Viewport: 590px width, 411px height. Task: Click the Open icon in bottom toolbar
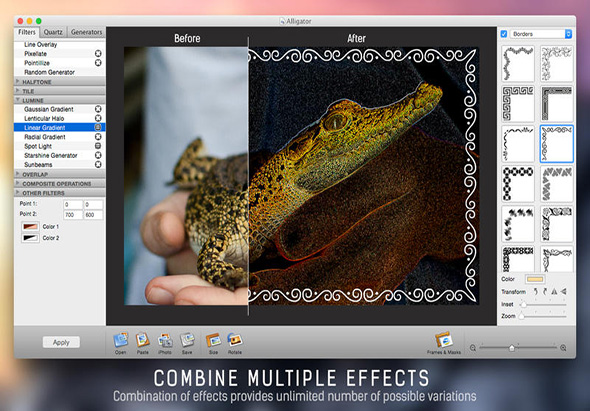pyautogui.click(x=120, y=340)
